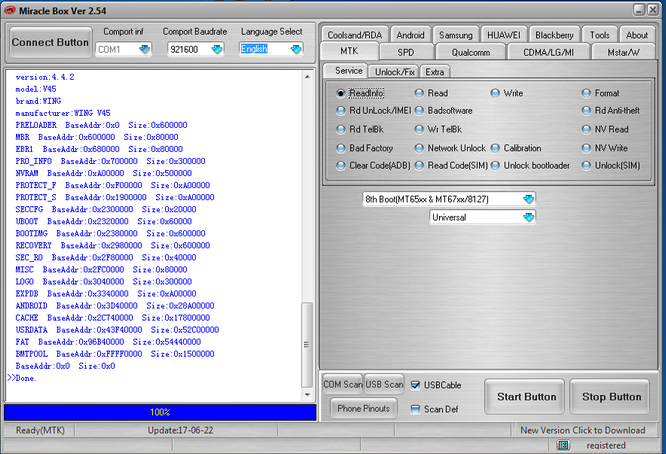The height and width of the screenshot is (454, 666).
Task: Switch to the Blackberry tab
Action: pyautogui.click(x=554, y=35)
